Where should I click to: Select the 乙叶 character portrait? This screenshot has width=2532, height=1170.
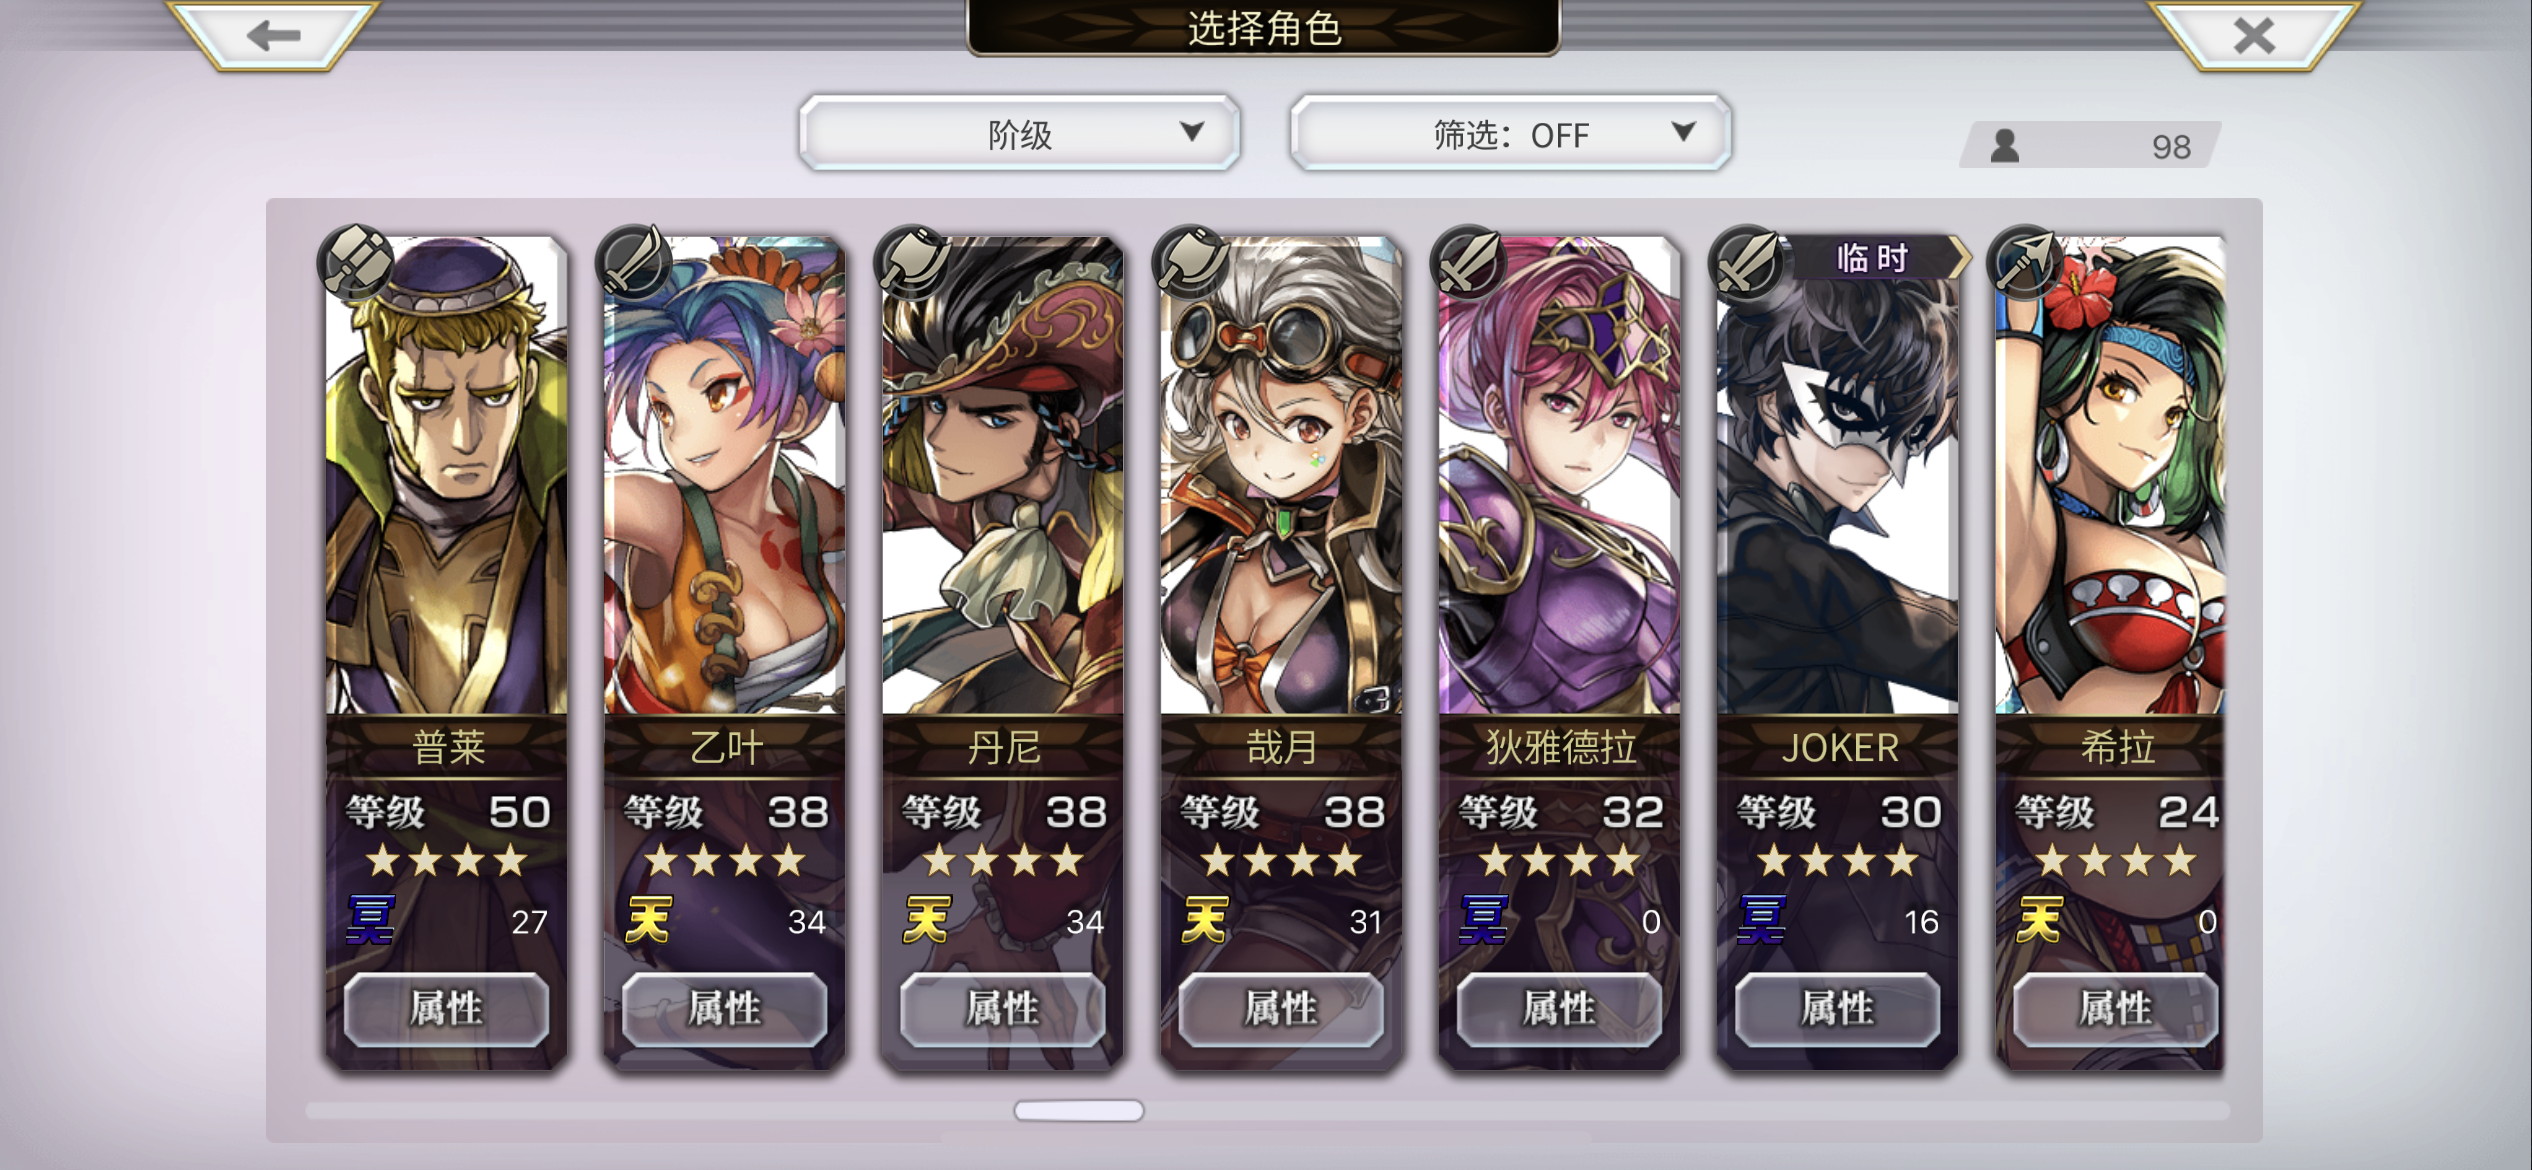725,475
